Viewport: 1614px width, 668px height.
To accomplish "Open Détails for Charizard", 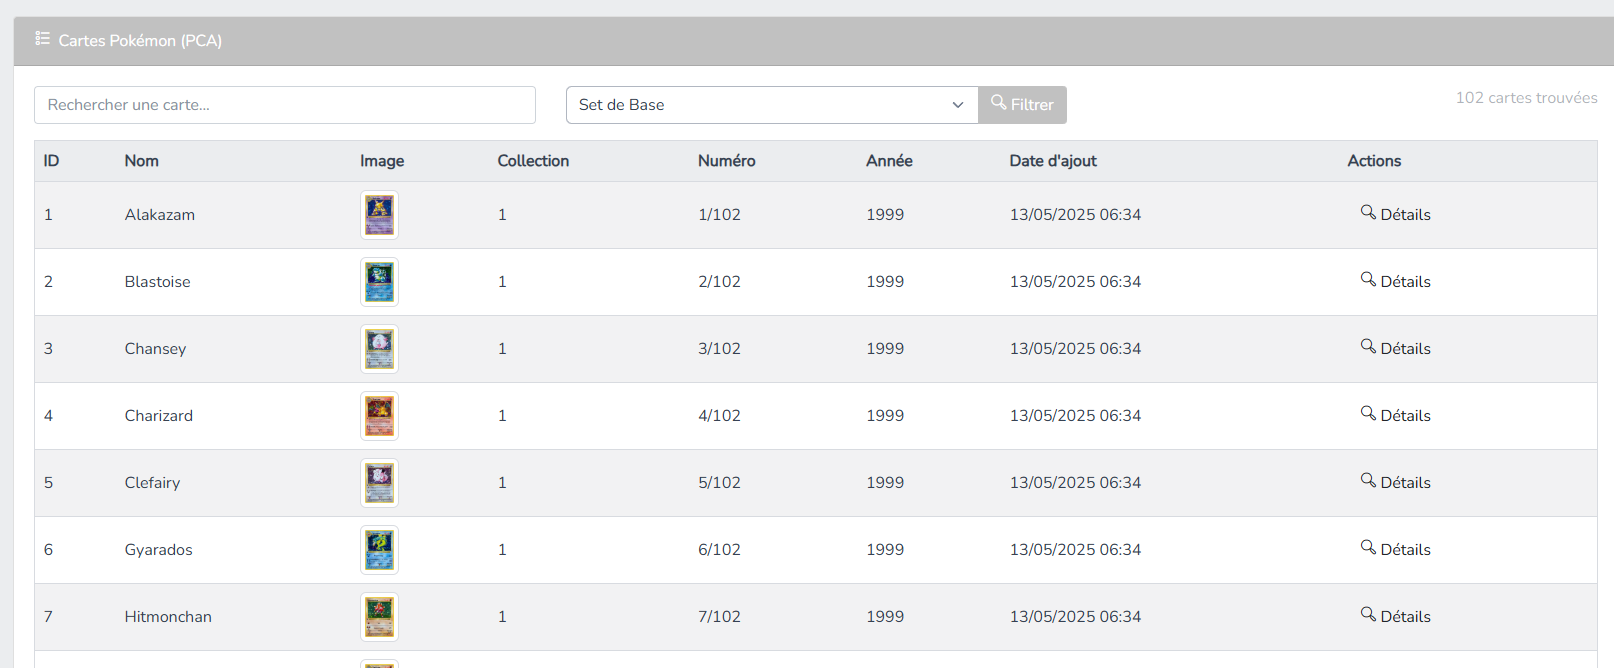I will (1395, 415).
